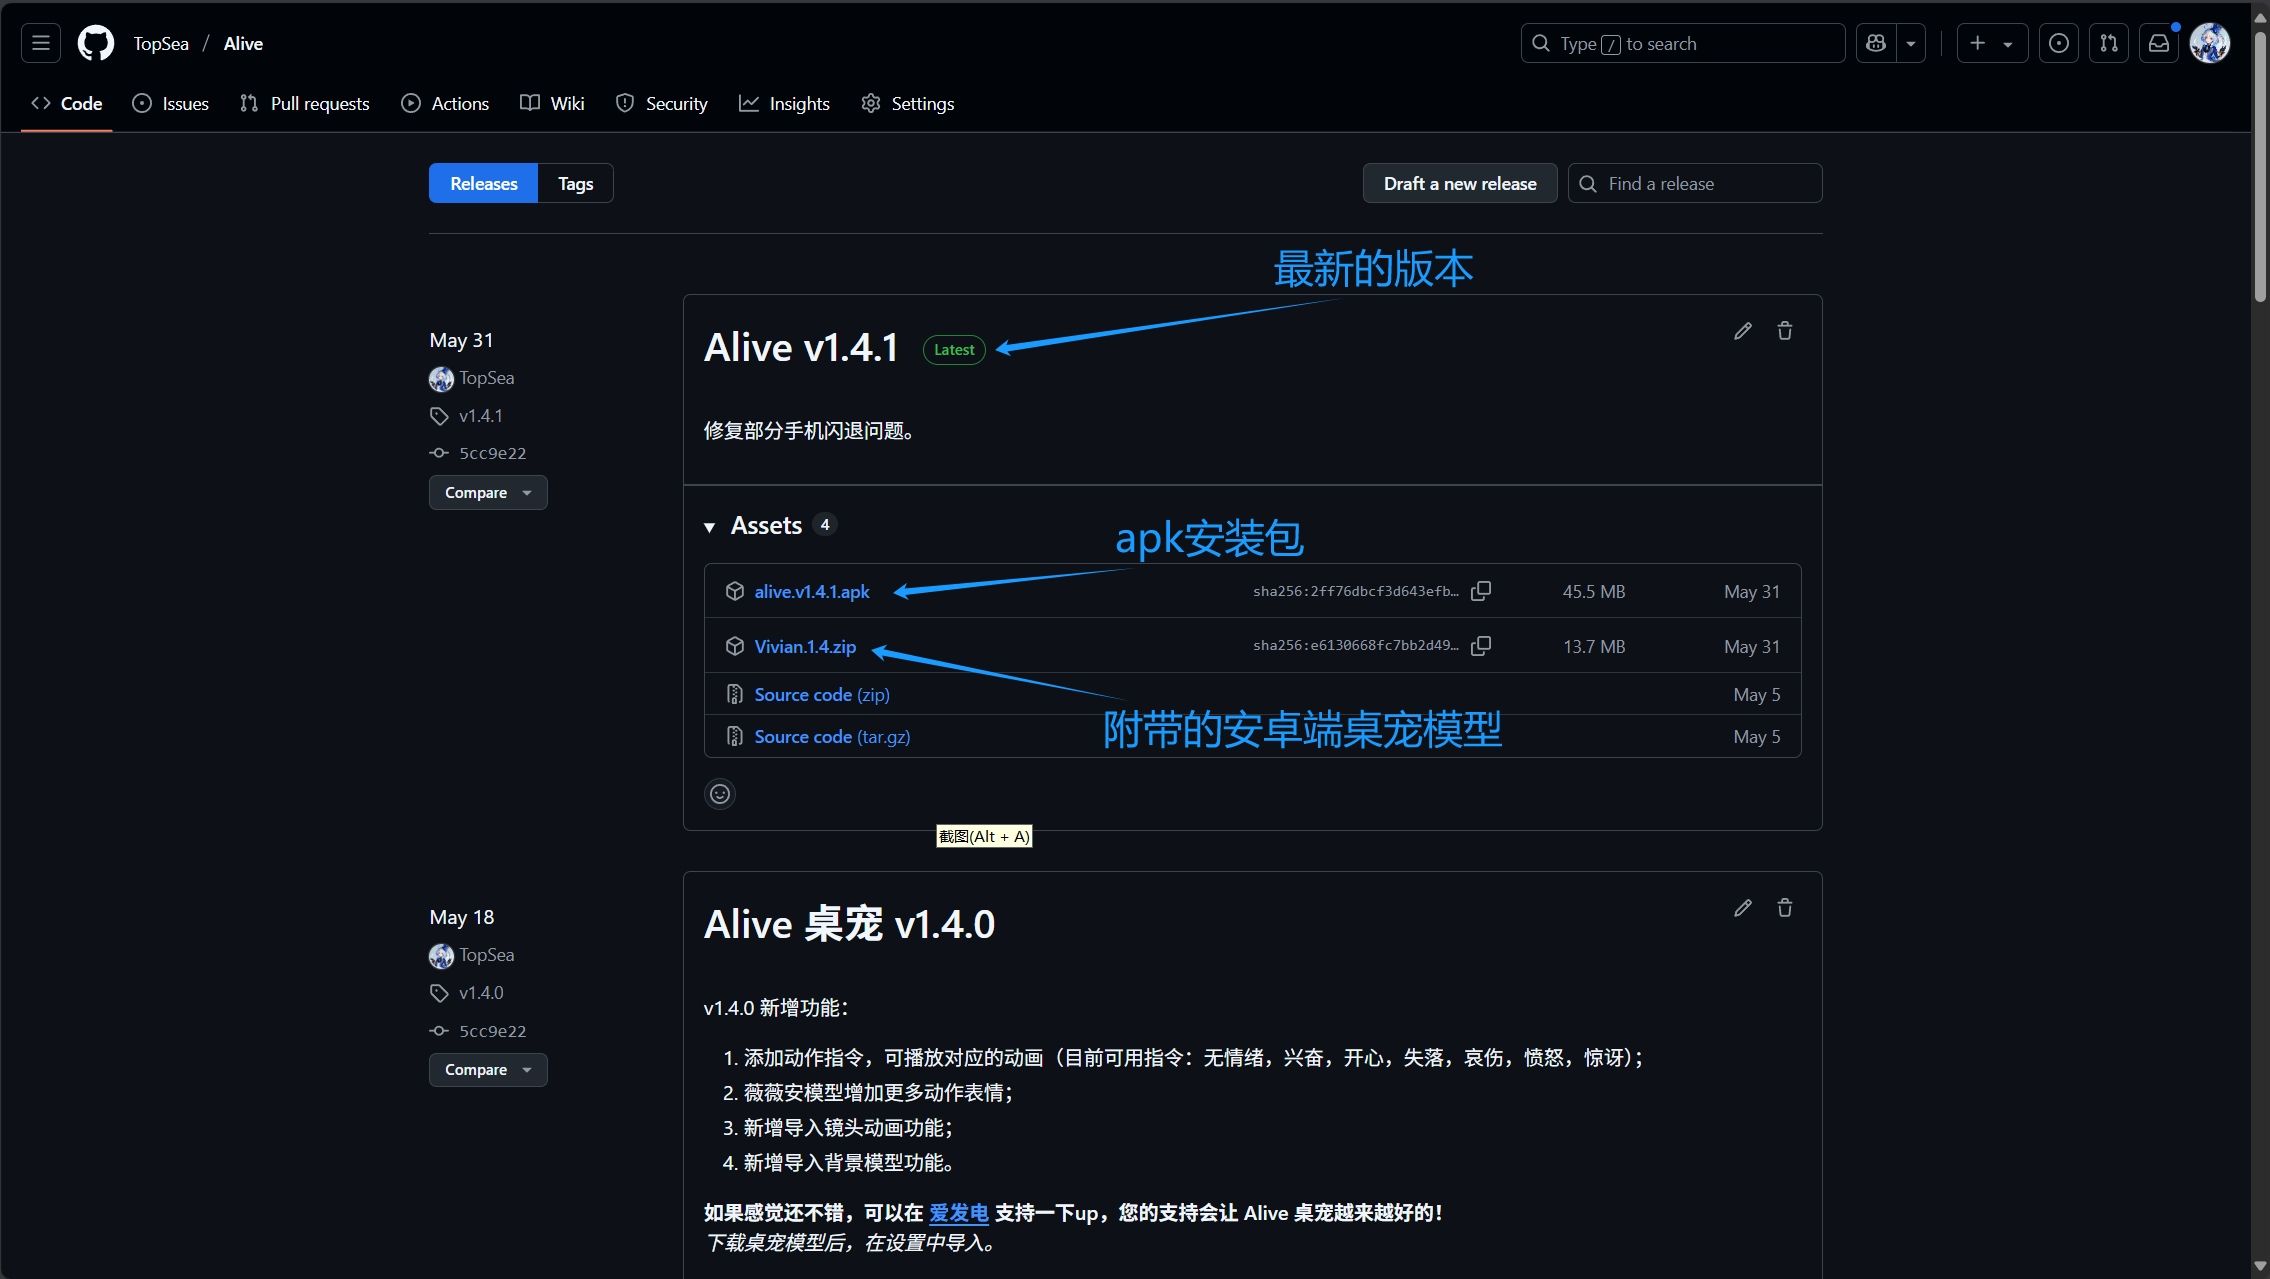The width and height of the screenshot is (2270, 1279).
Task: Open Compare dropdown for v1.4.0
Action: (488, 1070)
